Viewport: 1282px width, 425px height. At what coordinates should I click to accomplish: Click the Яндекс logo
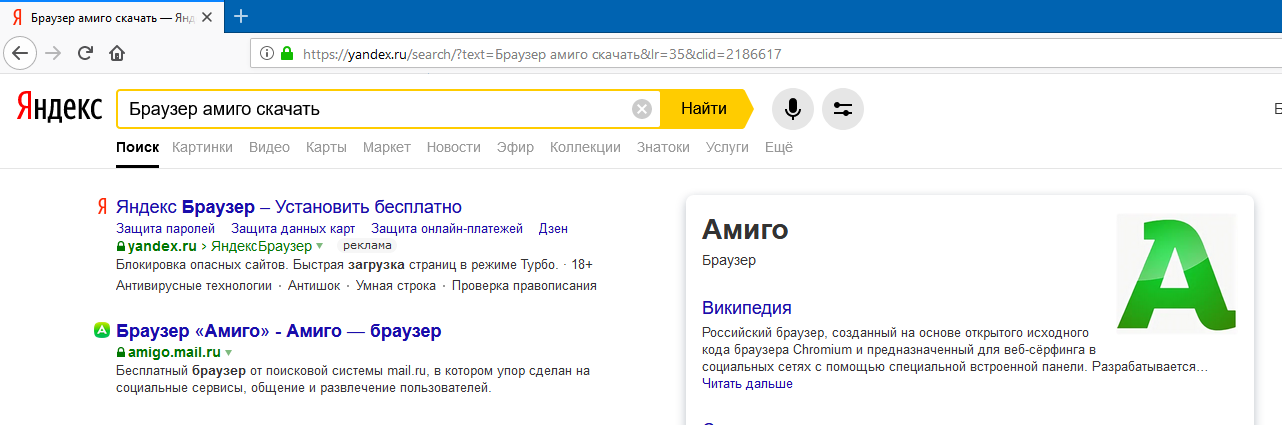pos(58,109)
